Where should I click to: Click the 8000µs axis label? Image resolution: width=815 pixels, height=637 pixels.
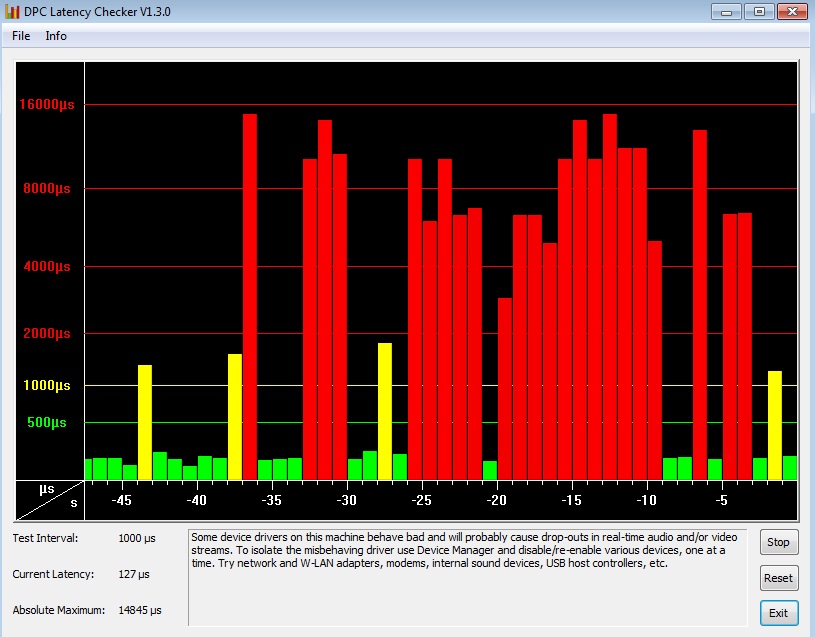(x=47, y=189)
